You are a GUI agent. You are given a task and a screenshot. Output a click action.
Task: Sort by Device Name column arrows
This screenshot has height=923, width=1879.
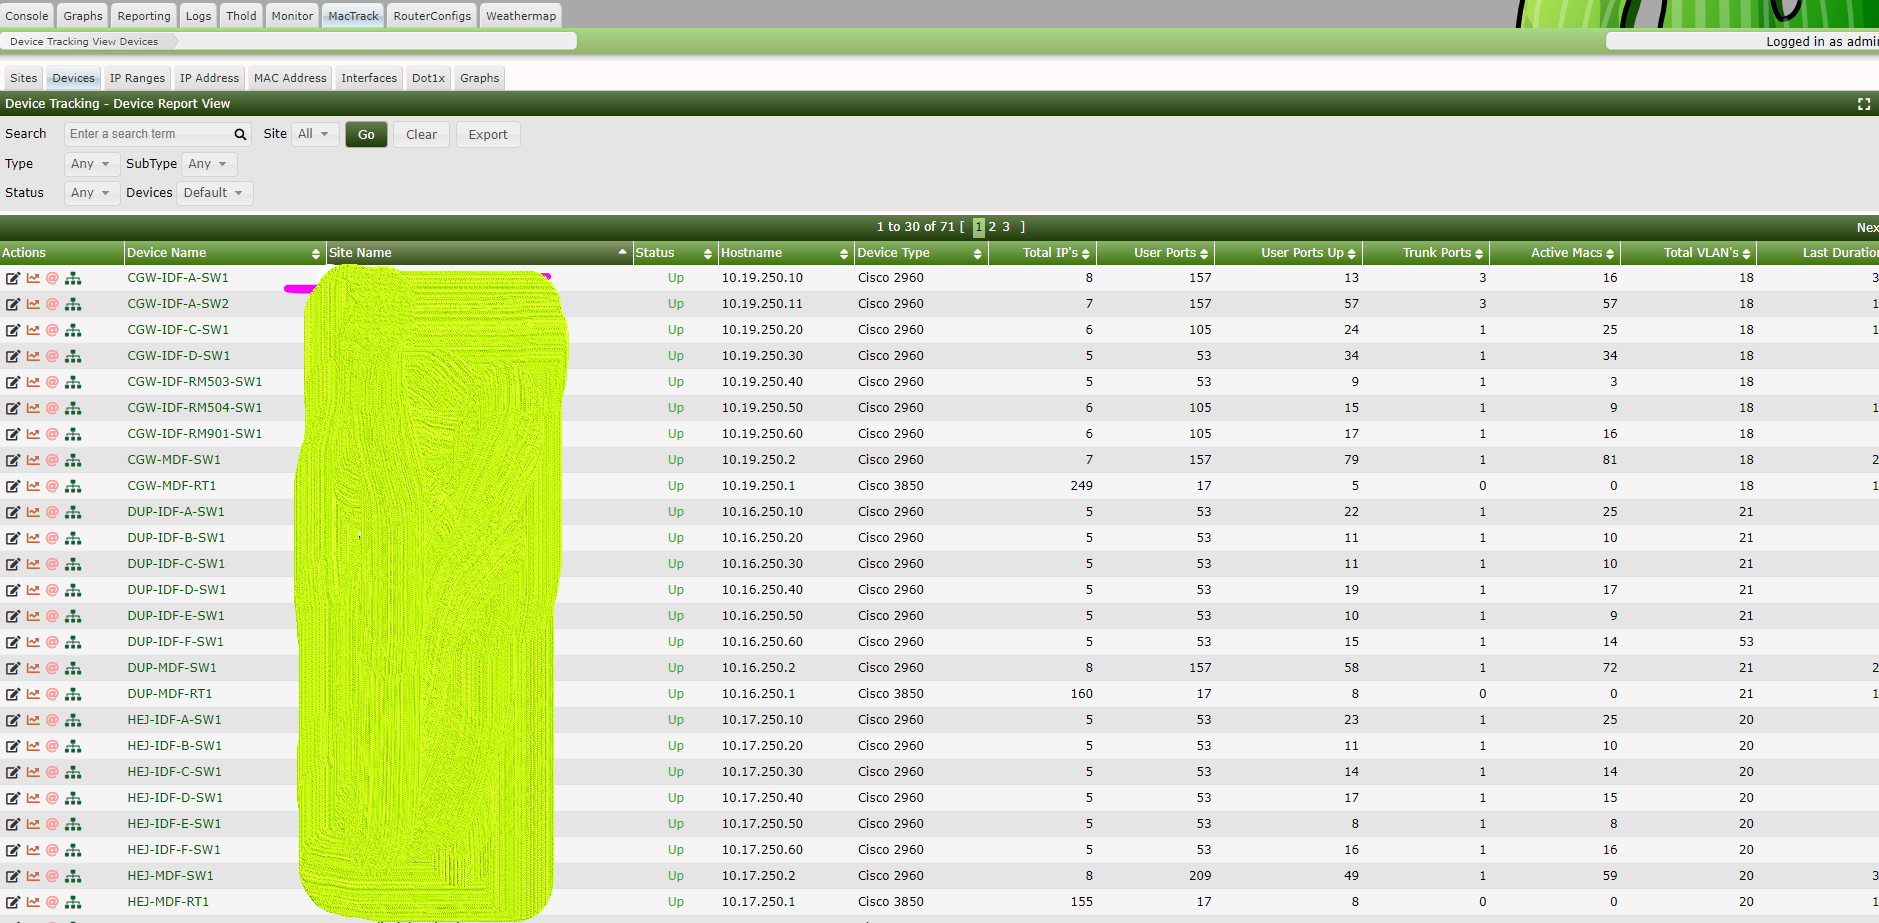click(316, 254)
